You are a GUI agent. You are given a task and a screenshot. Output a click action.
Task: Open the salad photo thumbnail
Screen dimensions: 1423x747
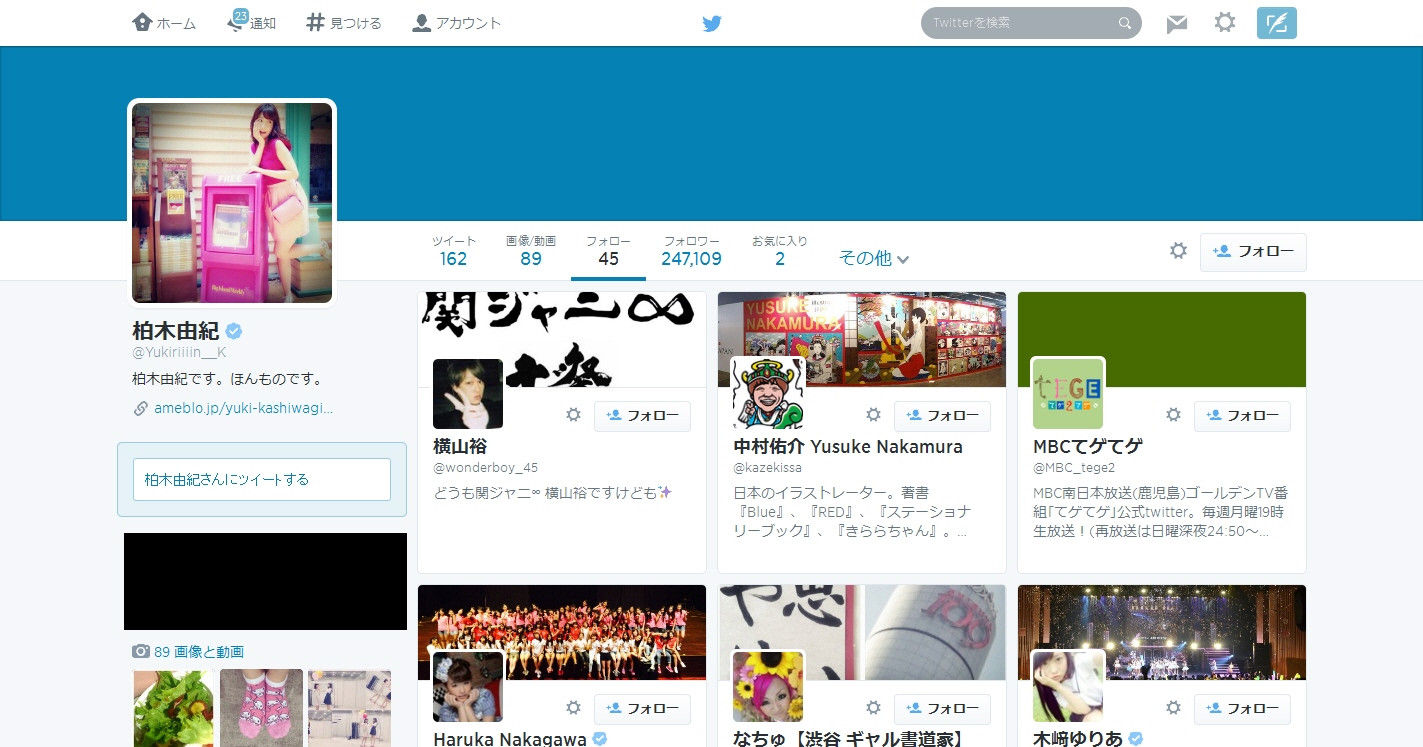tap(172, 708)
